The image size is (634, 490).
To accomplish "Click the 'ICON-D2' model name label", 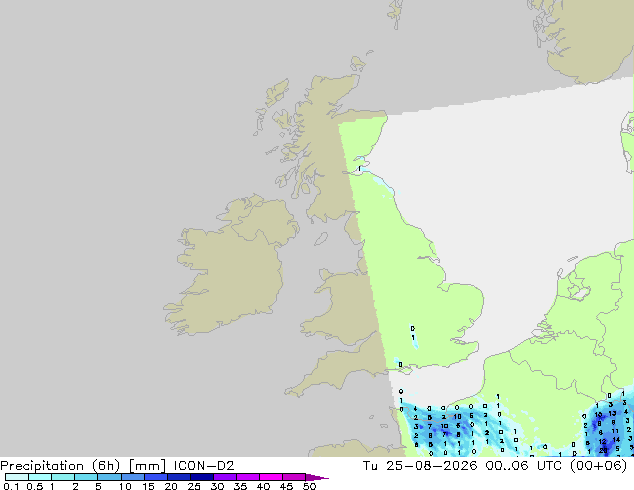I will (x=204, y=466).
